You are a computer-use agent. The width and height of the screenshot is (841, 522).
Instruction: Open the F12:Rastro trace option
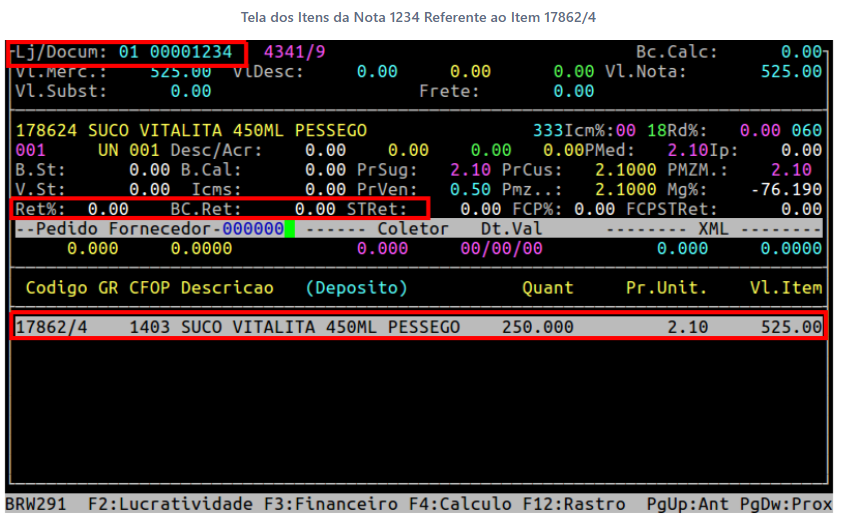(576, 504)
